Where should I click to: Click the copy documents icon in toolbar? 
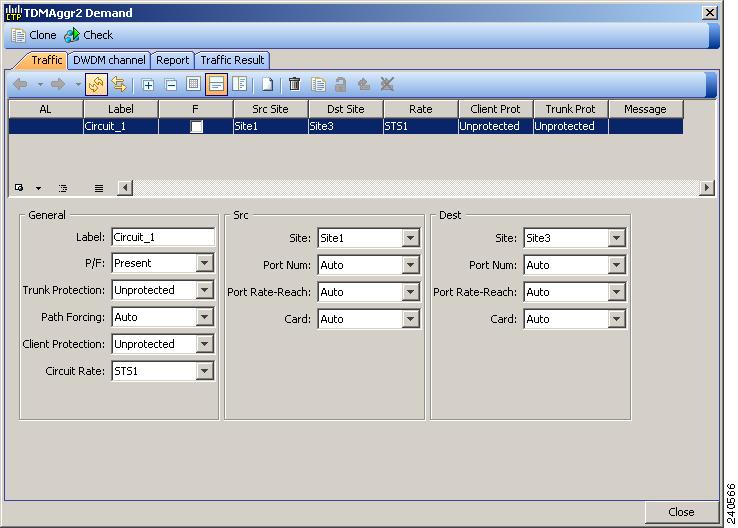click(x=319, y=85)
